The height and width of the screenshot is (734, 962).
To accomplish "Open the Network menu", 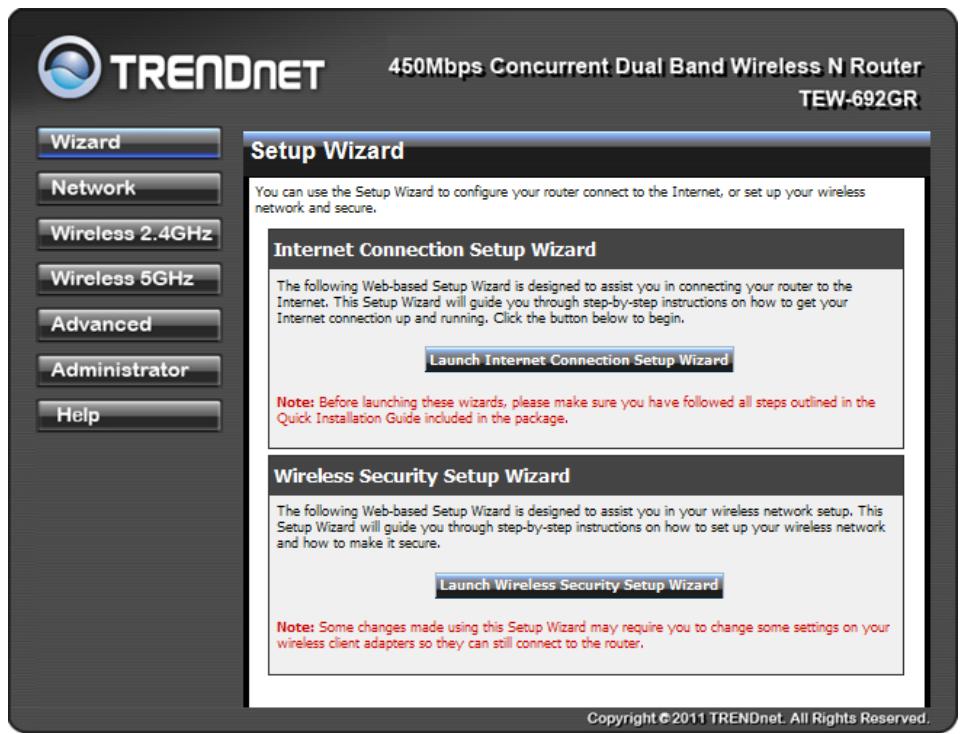I will [129, 188].
